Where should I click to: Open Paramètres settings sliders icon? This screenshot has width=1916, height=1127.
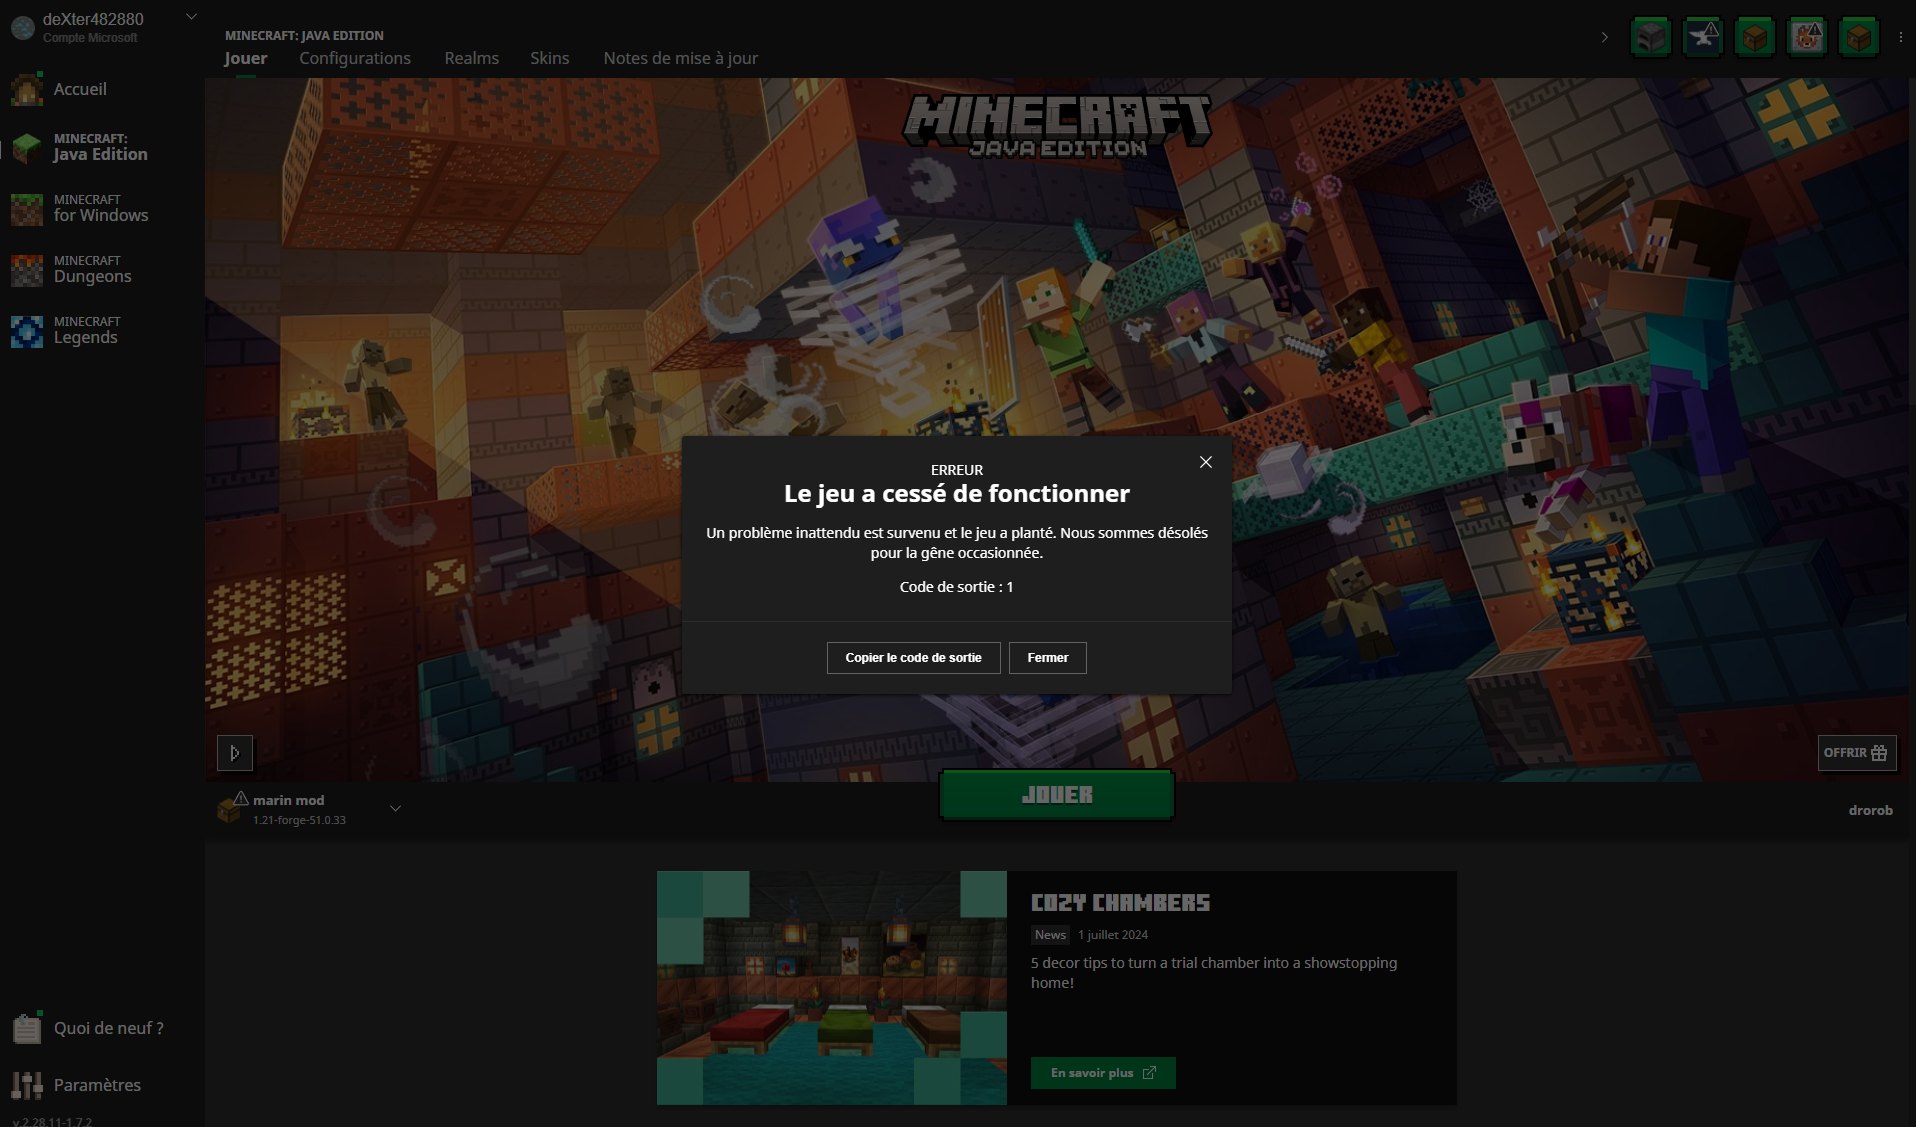(x=27, y=1085)
